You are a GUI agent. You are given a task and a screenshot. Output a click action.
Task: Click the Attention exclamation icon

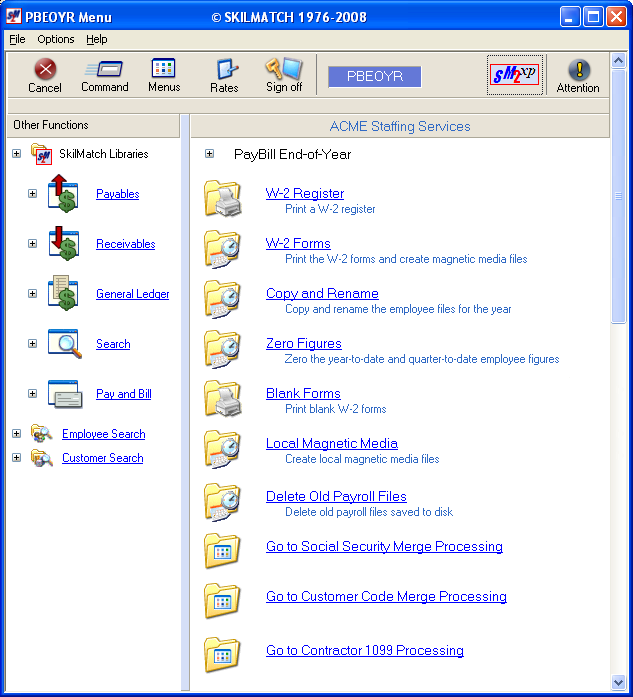point(579,70)
